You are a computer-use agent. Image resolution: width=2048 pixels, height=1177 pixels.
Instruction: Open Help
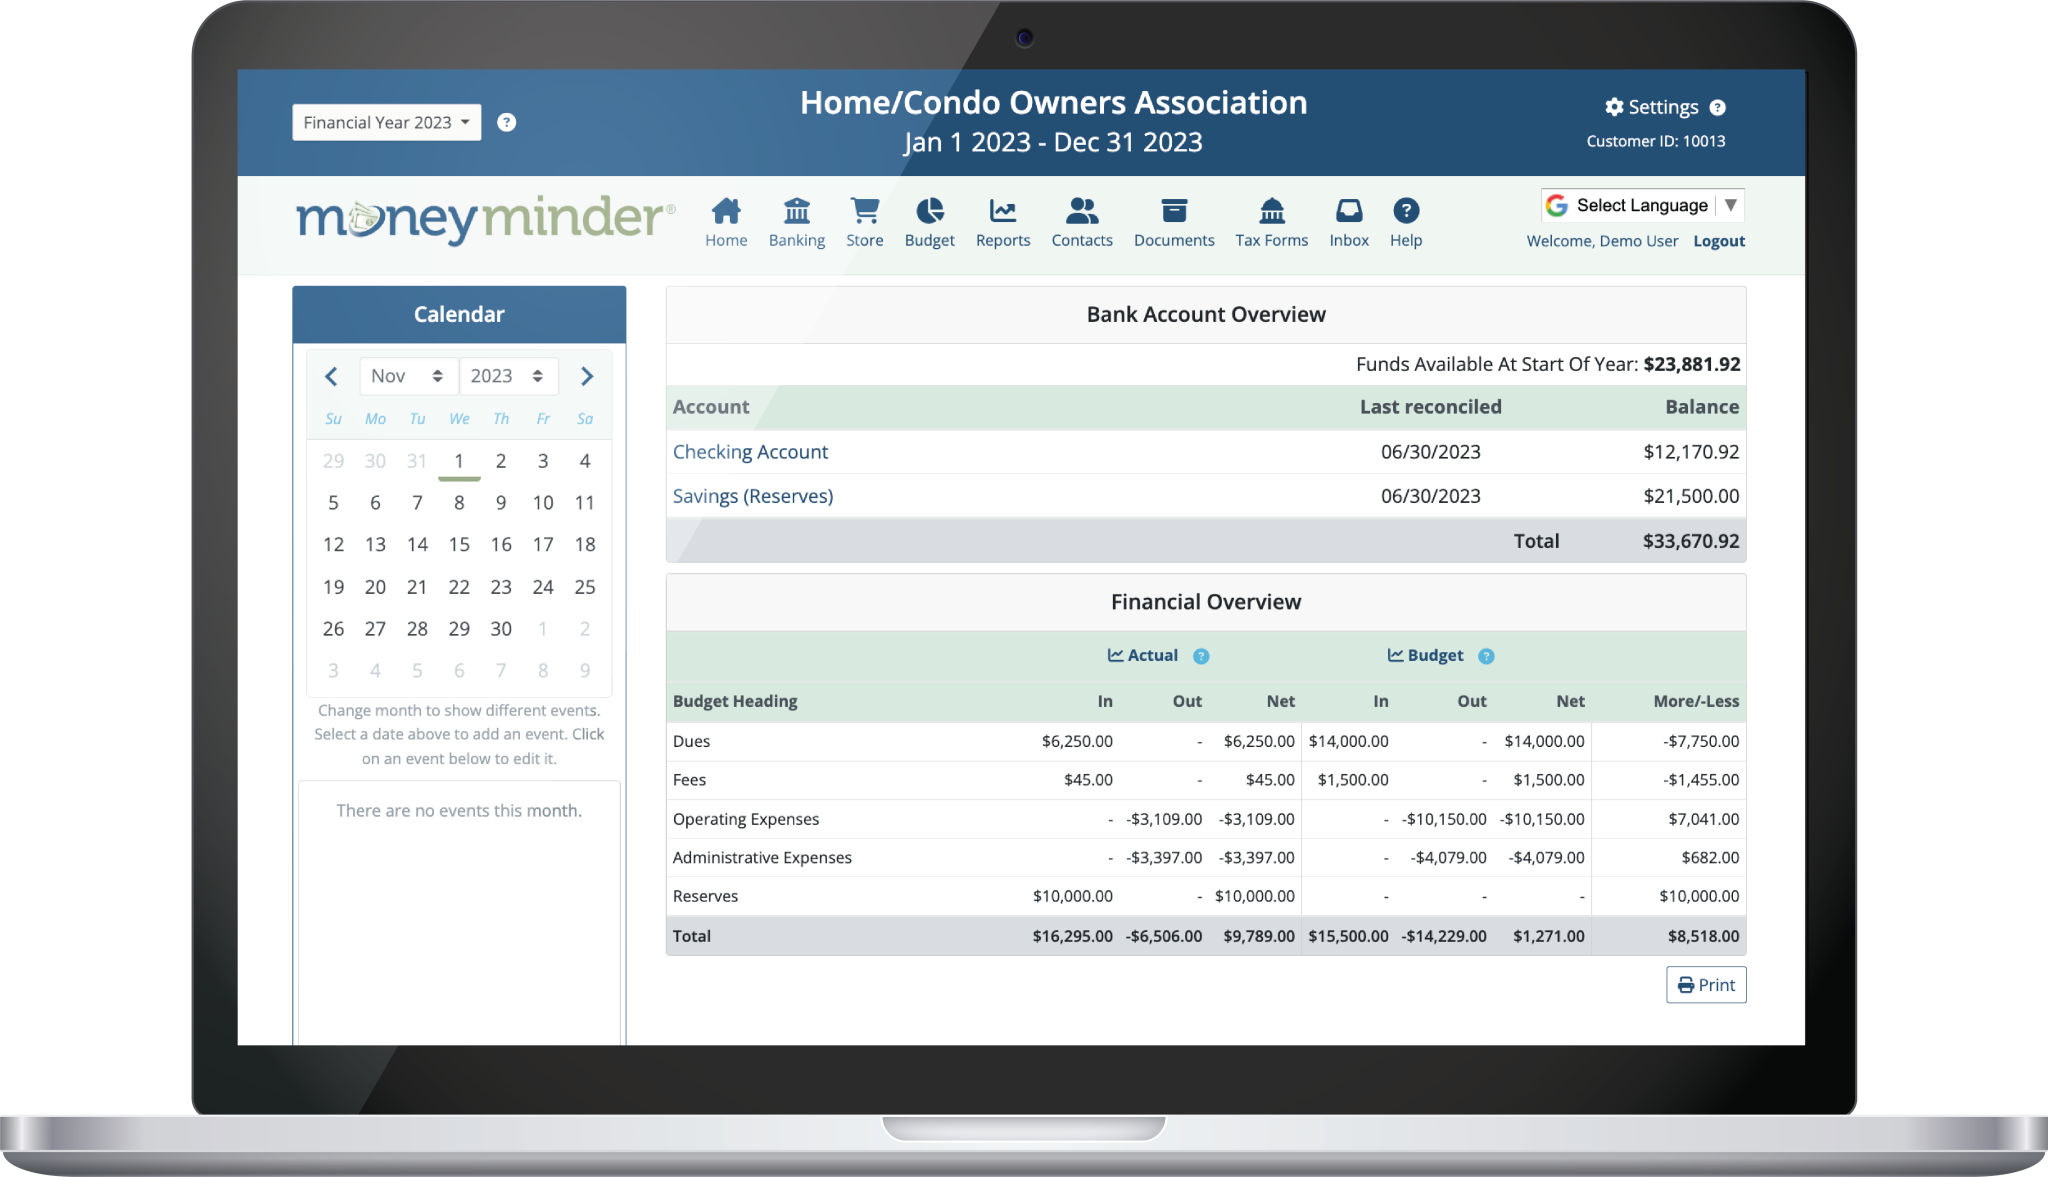(1406, 222)
